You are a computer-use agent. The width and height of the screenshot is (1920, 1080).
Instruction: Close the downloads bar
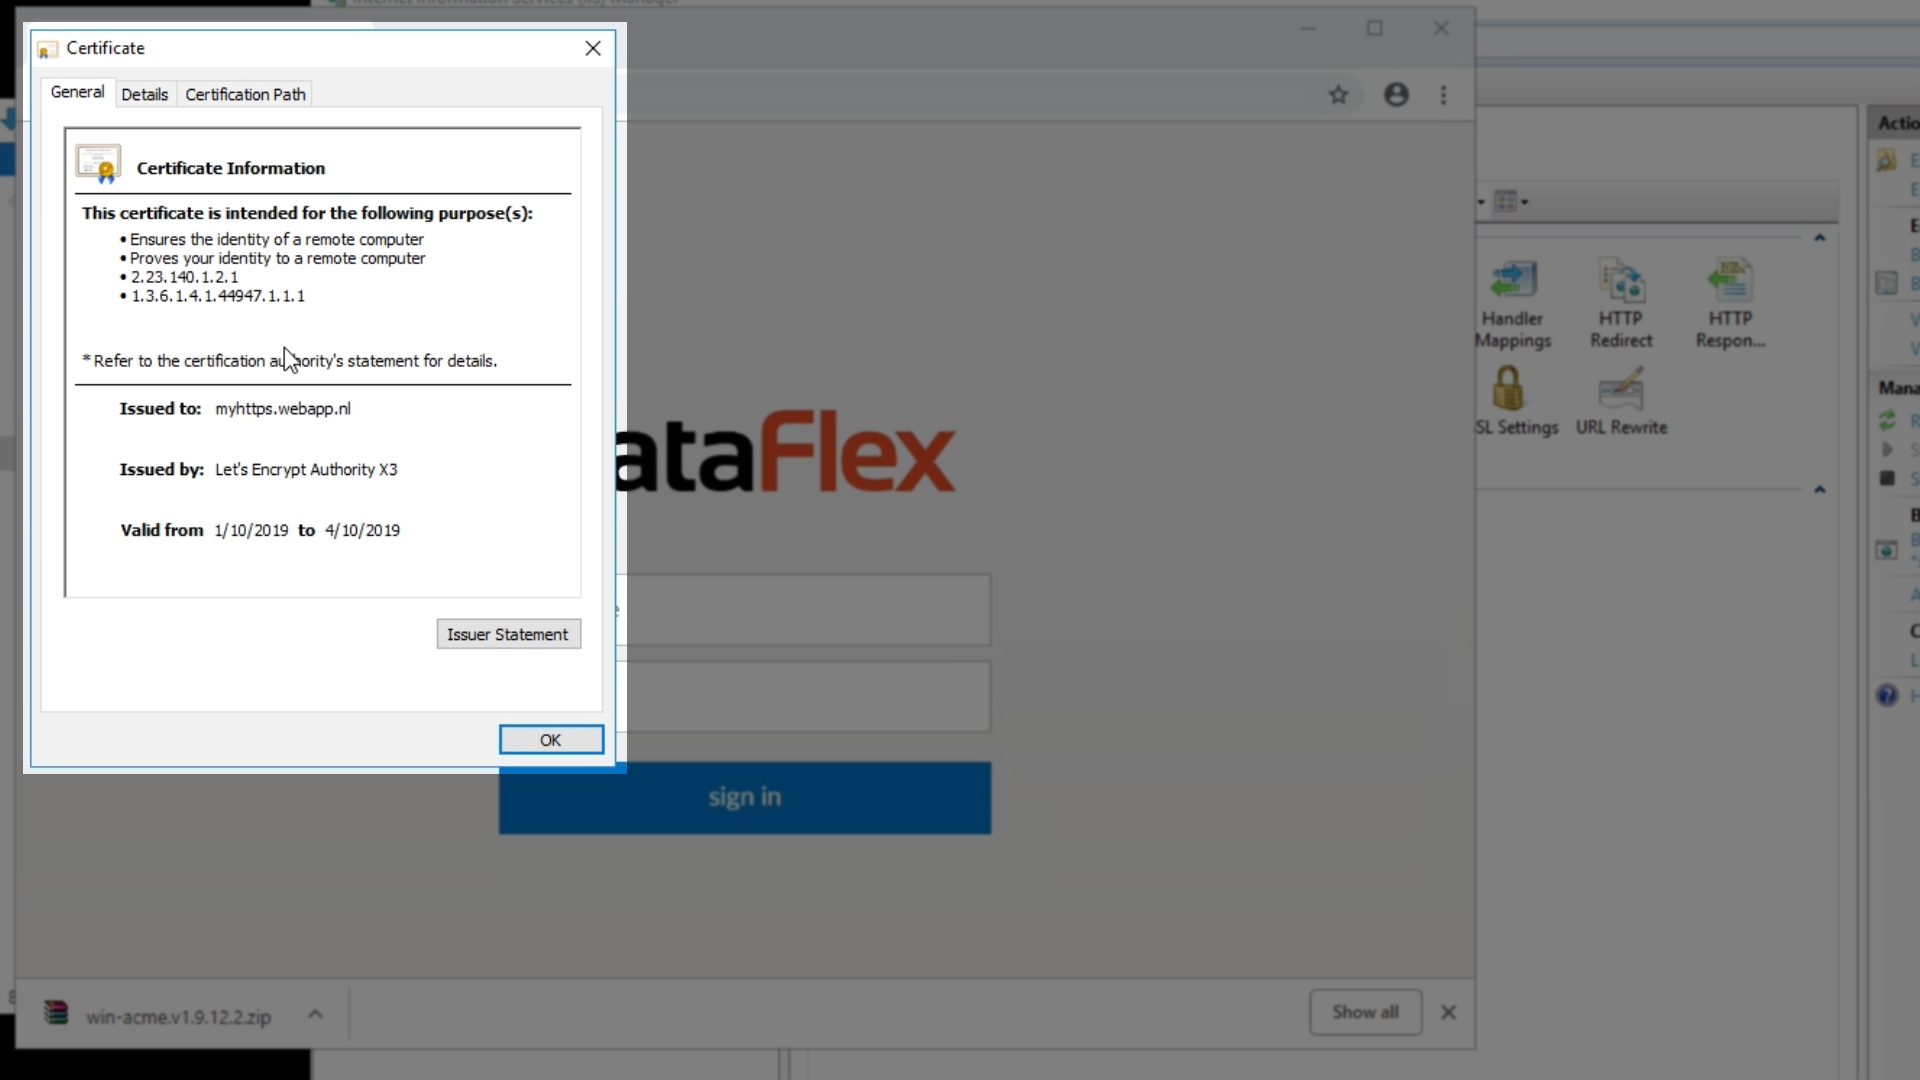[x=1448, y=1013]
